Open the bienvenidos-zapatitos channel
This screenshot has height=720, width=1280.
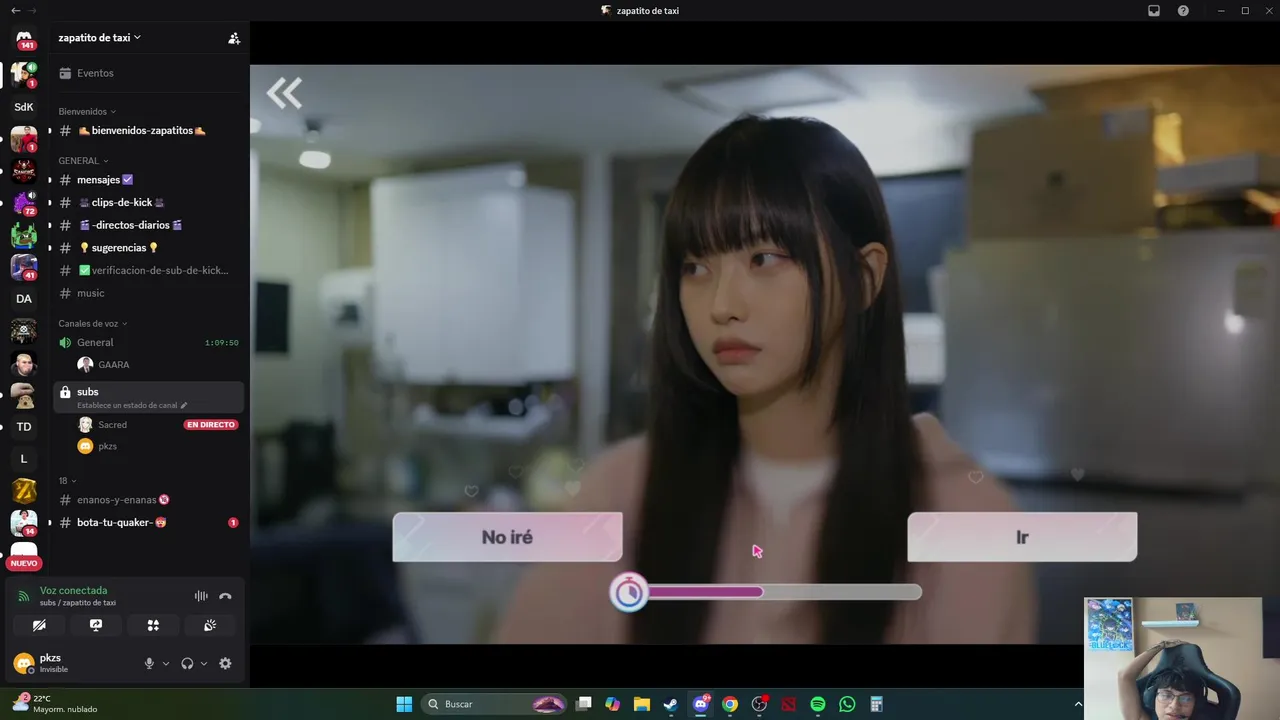[148, 131]
